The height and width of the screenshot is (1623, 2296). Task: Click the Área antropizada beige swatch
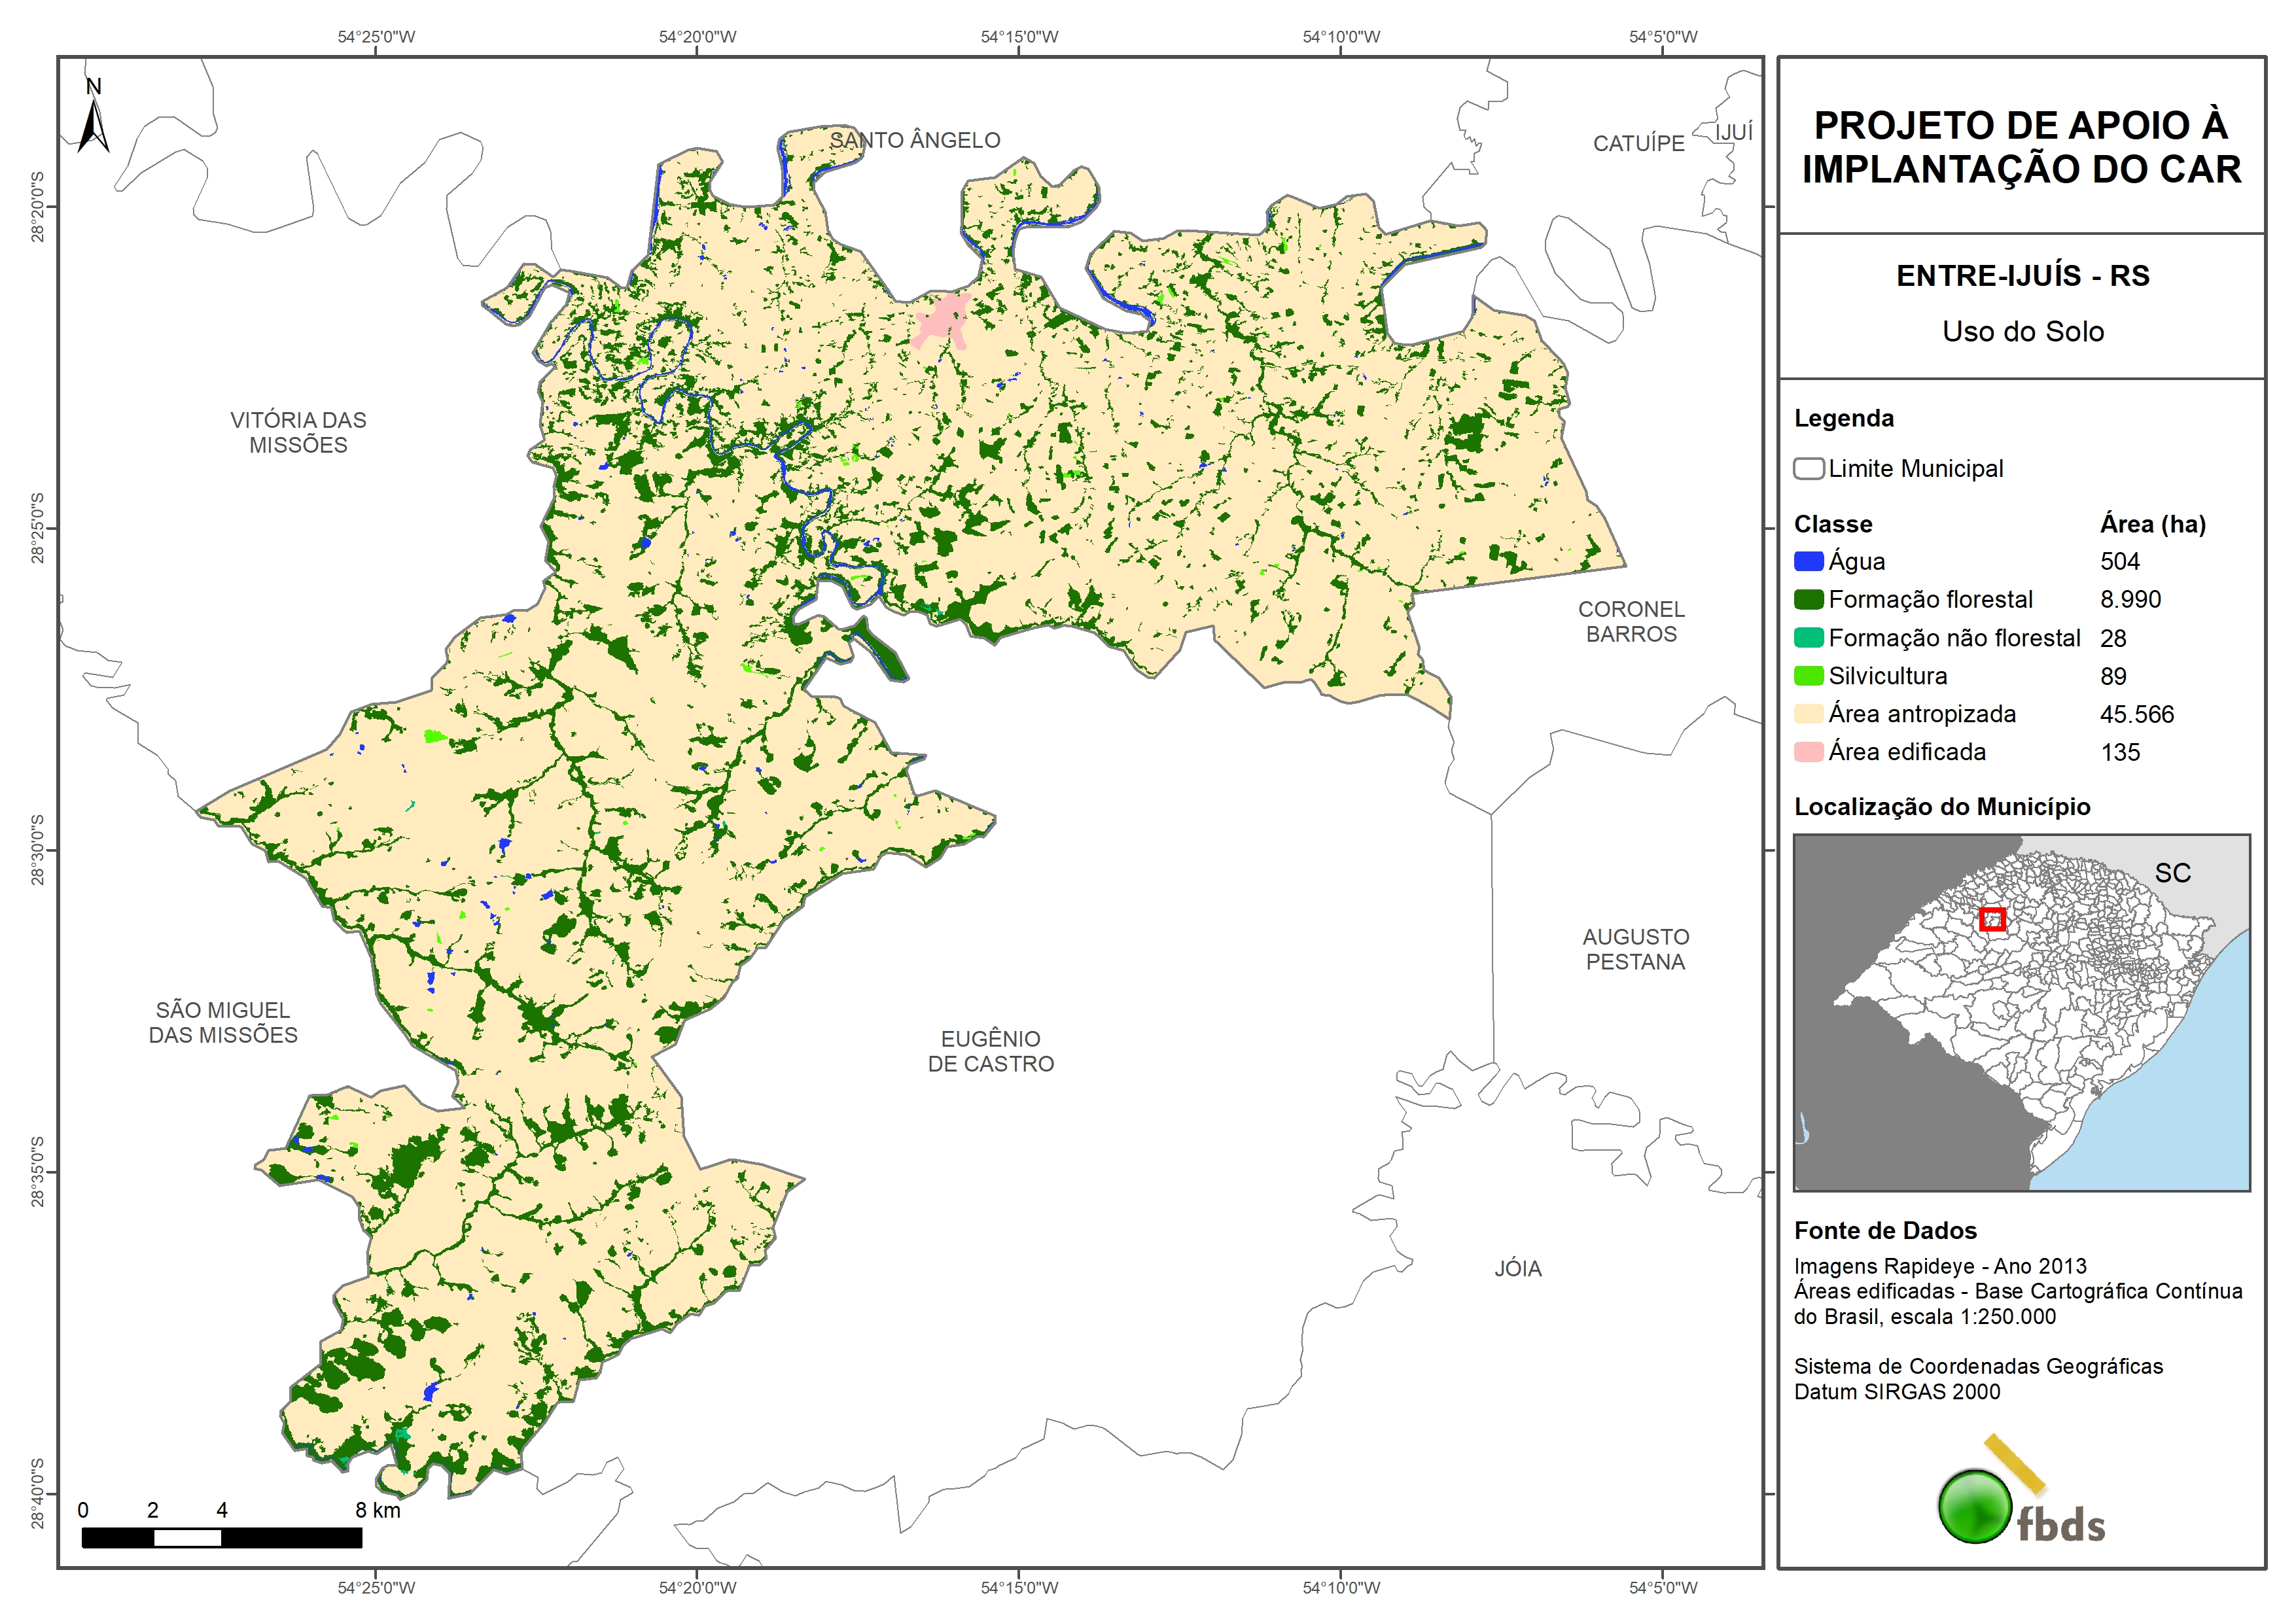tap(1808, 714)
